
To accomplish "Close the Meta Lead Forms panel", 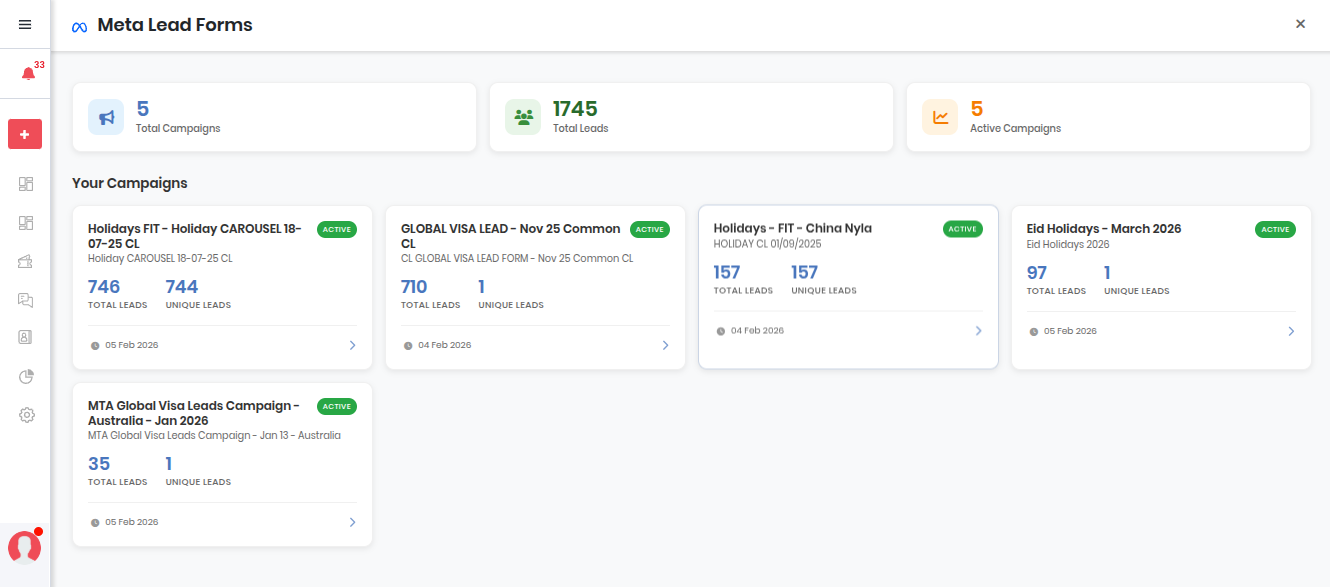I will tap(1300, 24).
